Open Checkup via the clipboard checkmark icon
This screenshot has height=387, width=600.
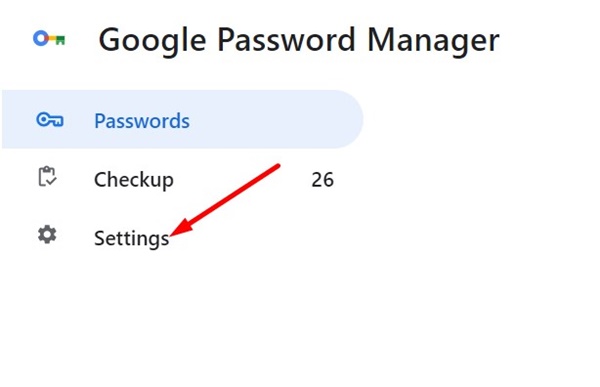47,177
